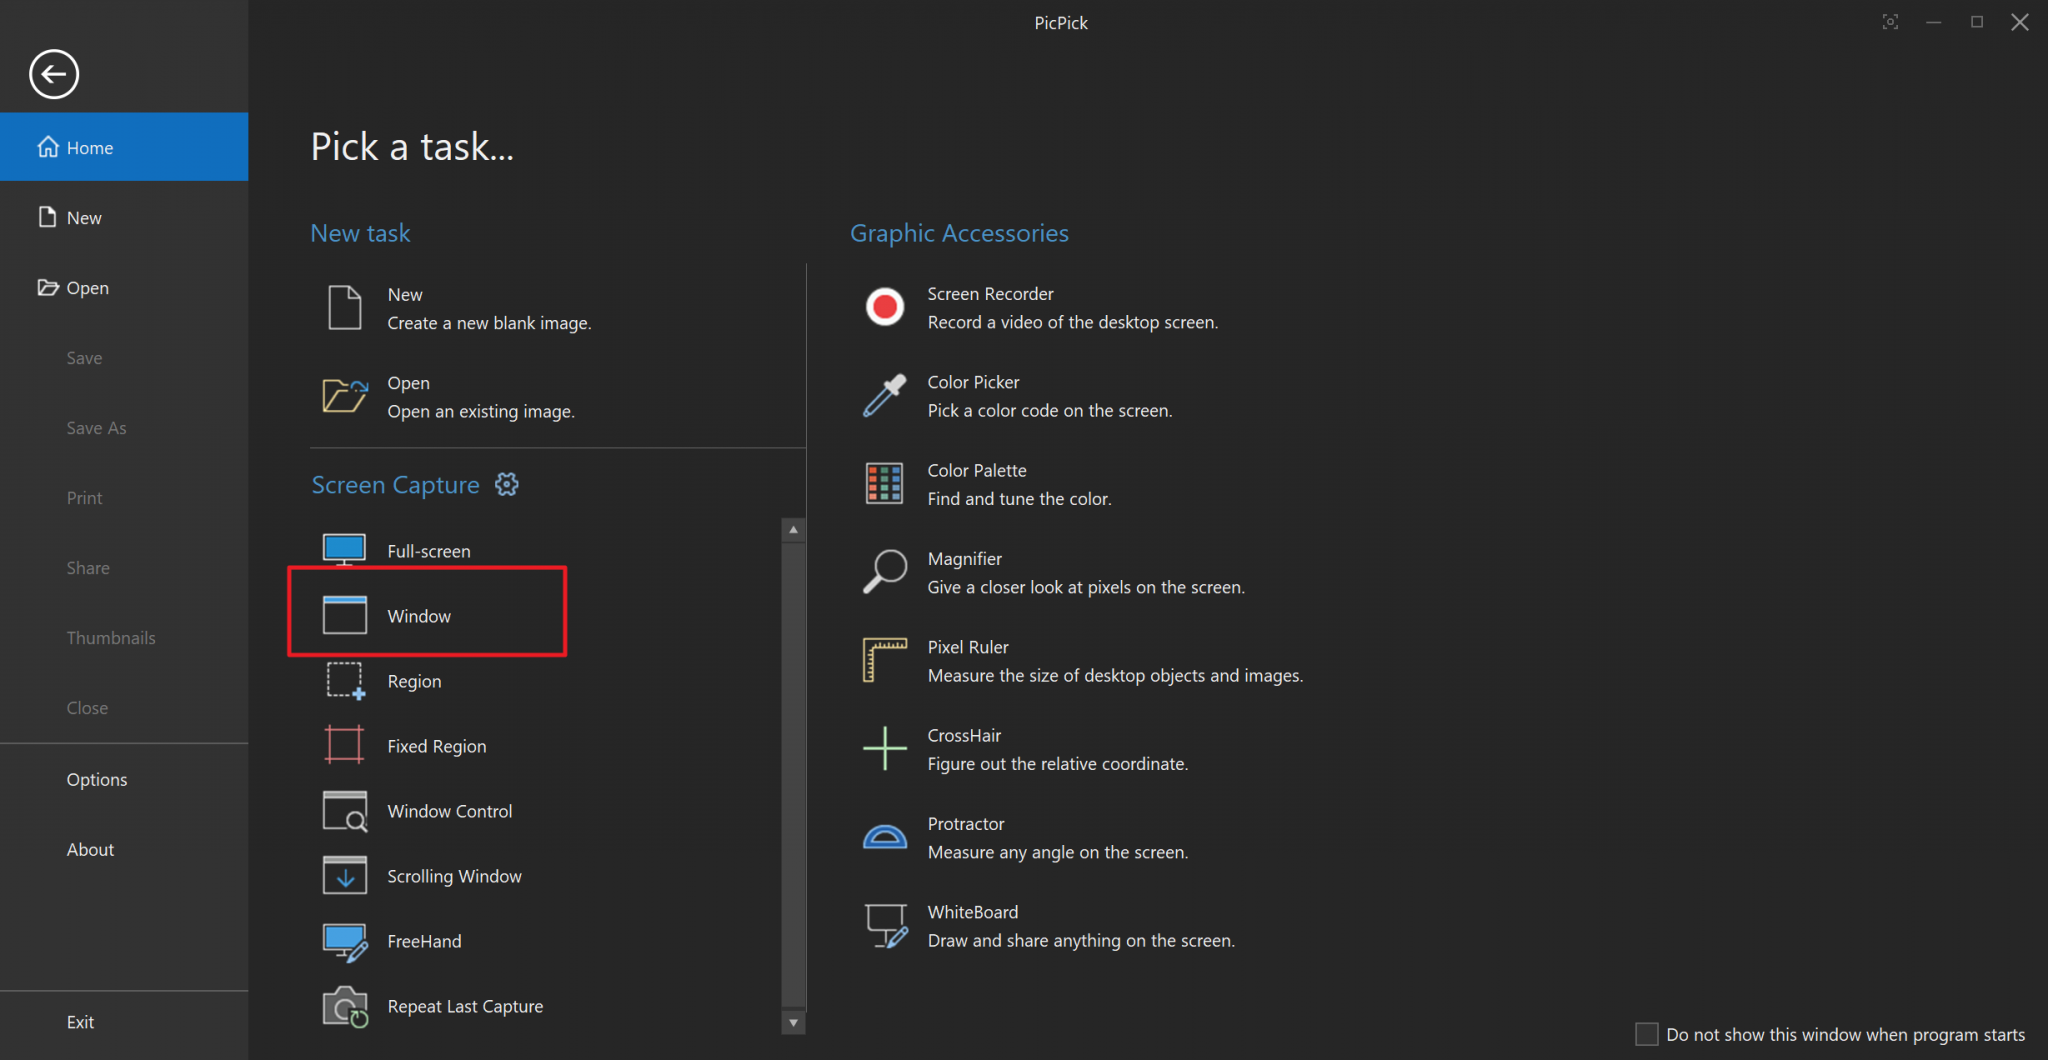Start the FreeHand capture tool

pos(424,941)
